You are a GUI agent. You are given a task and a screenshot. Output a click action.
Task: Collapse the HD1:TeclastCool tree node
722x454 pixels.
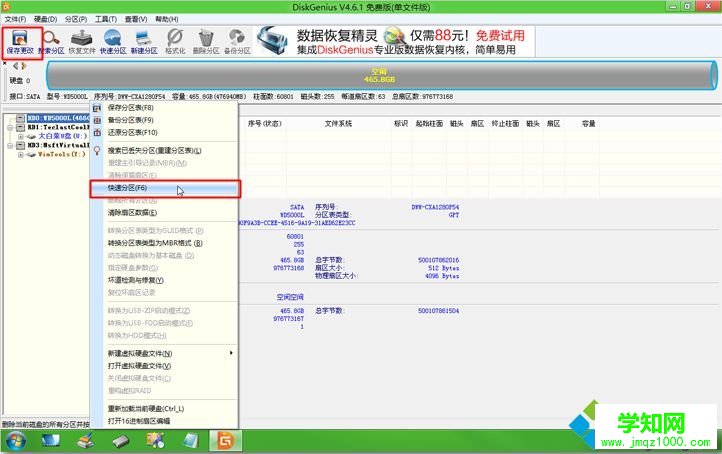point(10,128)
